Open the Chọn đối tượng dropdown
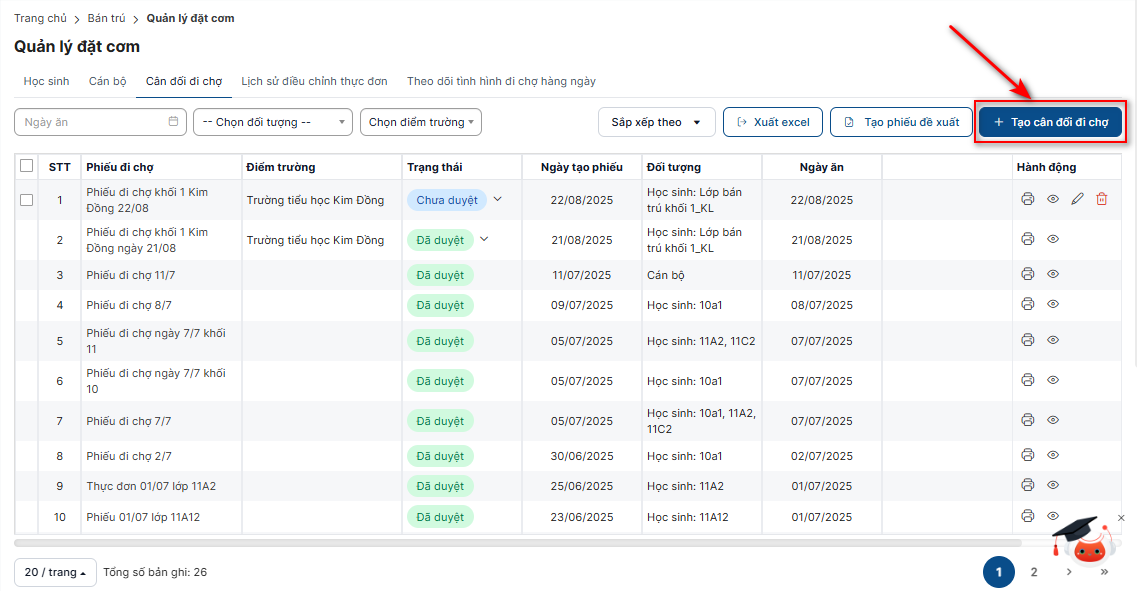 tap(272, 122)
